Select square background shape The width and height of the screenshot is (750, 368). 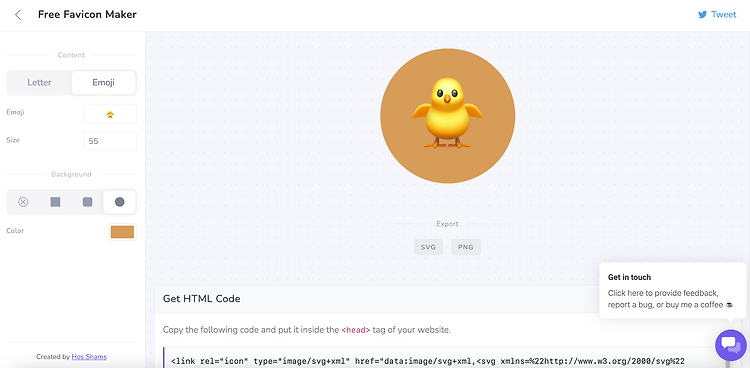(55, 202)
